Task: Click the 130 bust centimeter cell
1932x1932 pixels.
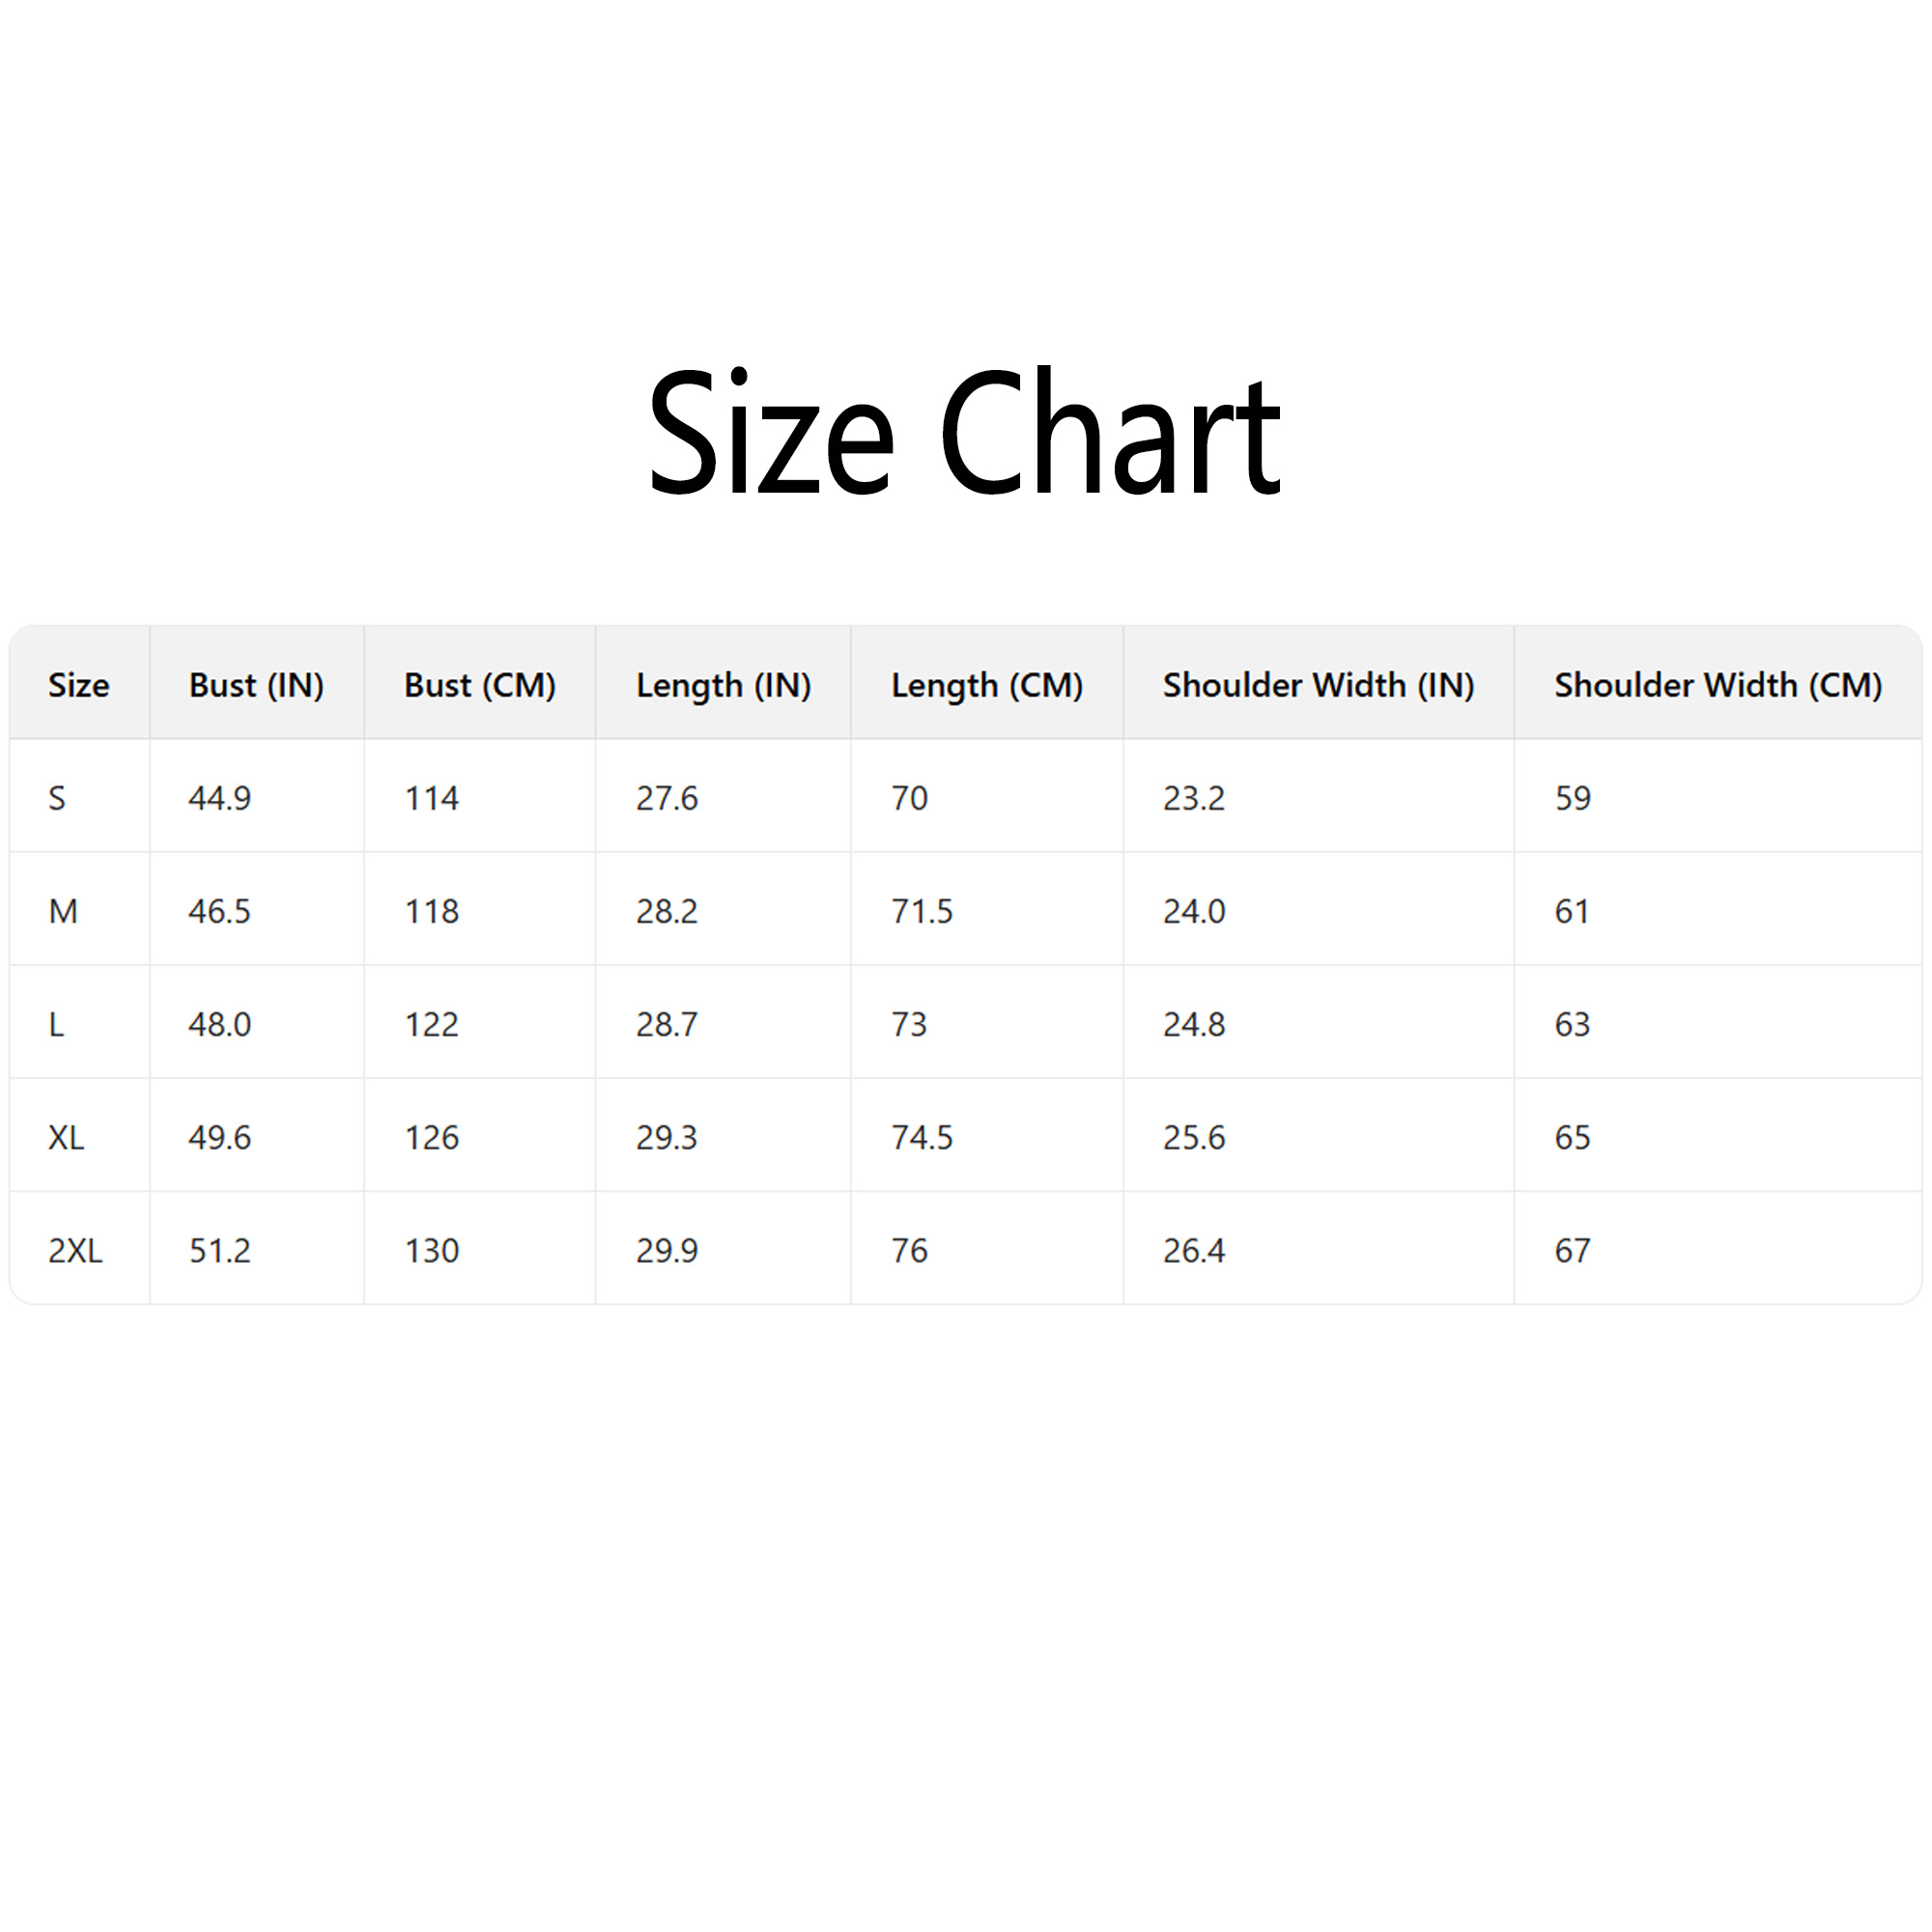Action: [431, 1250]
